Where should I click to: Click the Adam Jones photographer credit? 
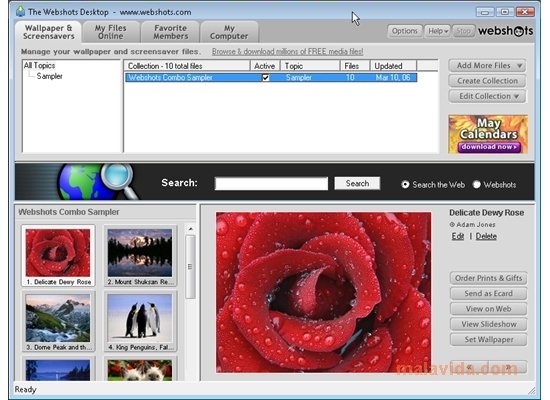tap(472, 225)
